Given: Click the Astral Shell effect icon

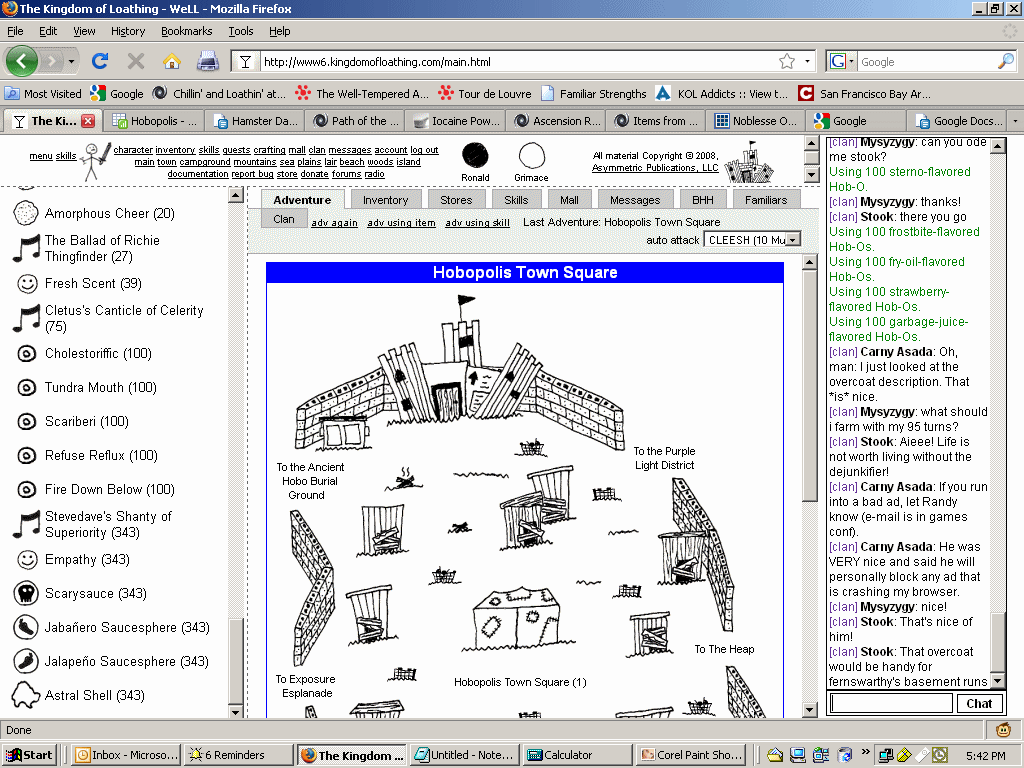Looking at the screenshot, I should [25, 696].
